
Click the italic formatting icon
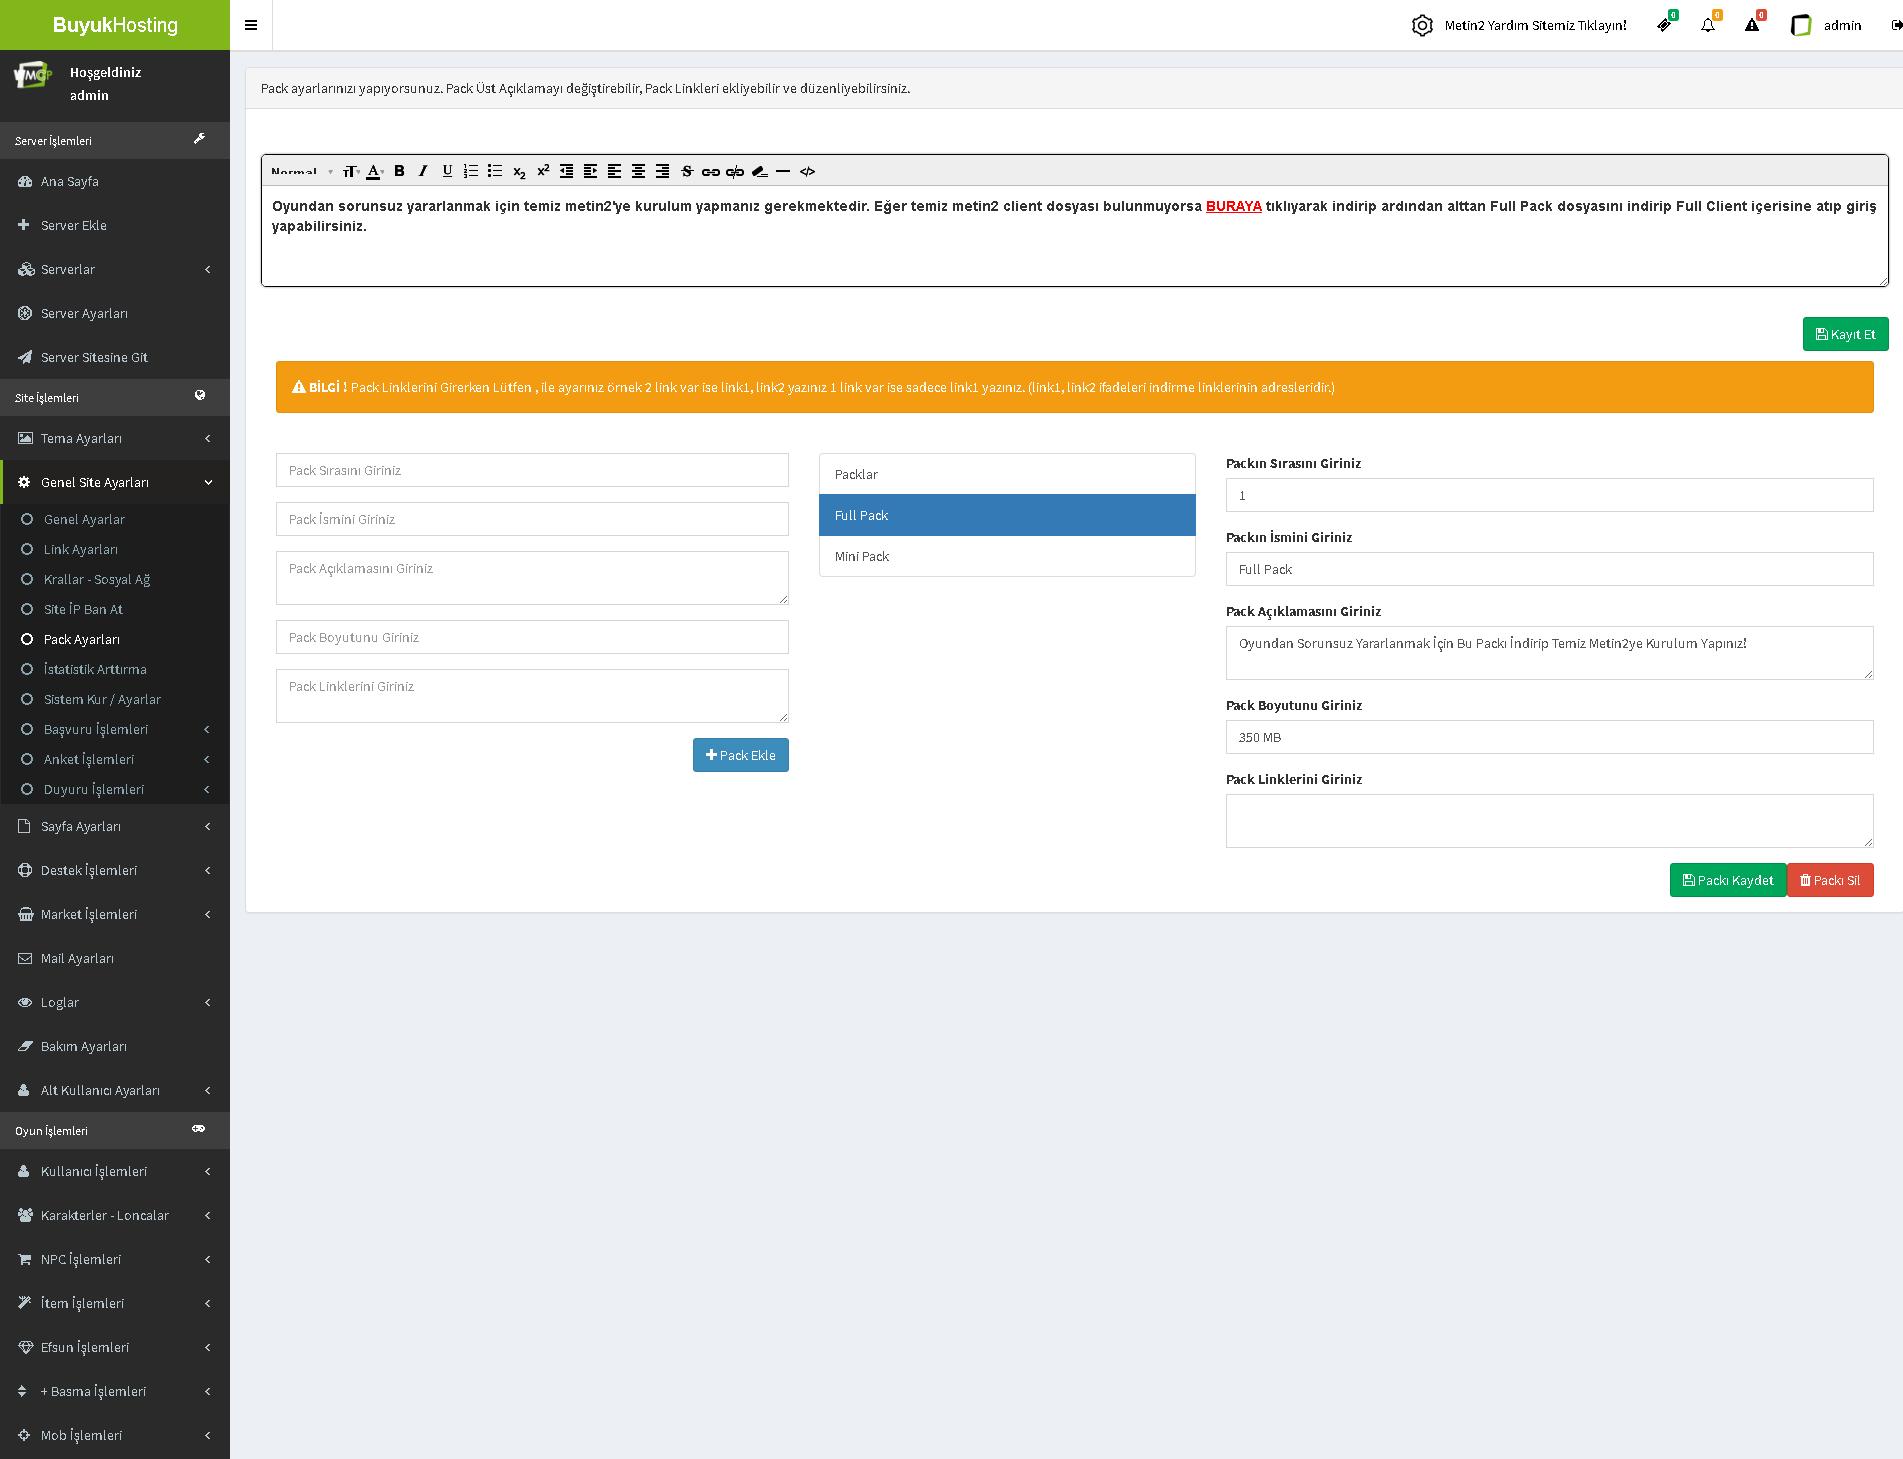click(x=423, y=171)
